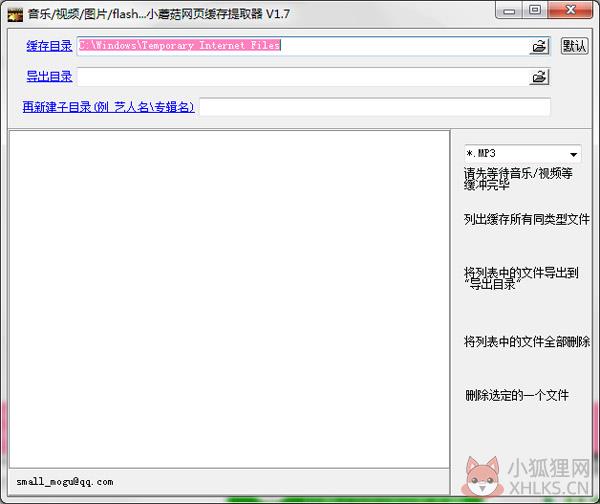The width and height of the screenshot is (600, 504).
Task: Minimize the window
Action: 509,11
